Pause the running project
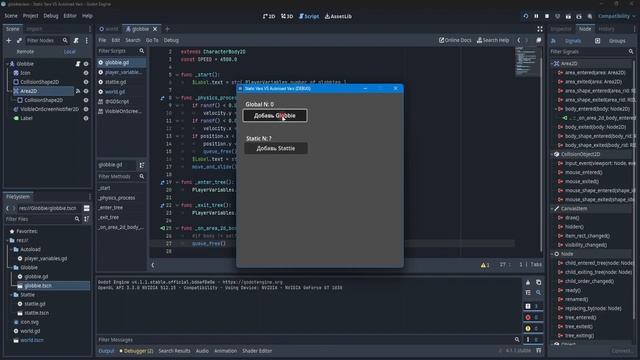This screenshot has width=640, height=360. 536,16
